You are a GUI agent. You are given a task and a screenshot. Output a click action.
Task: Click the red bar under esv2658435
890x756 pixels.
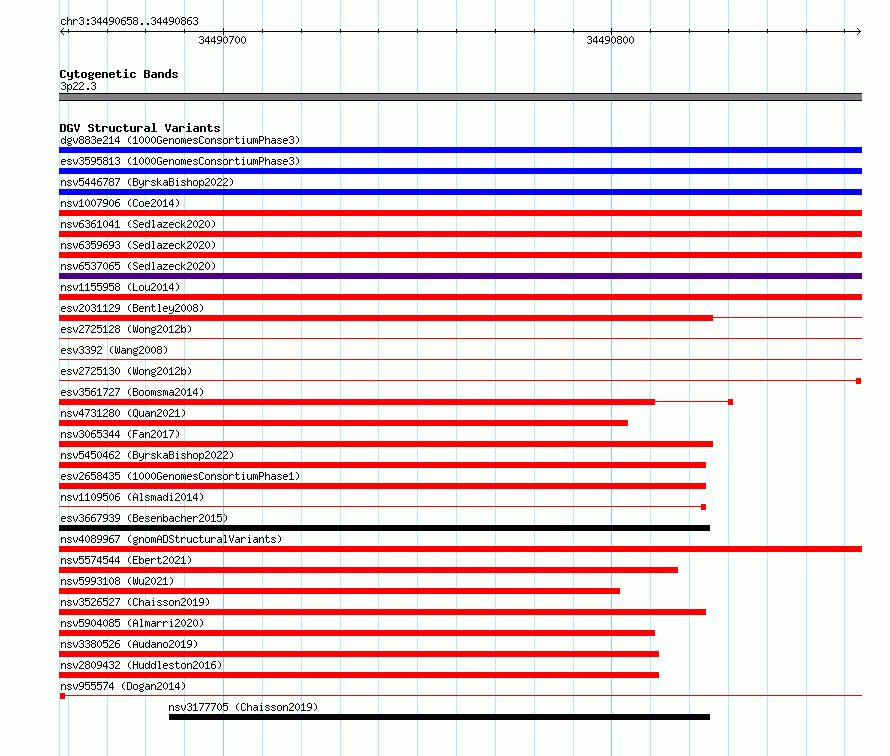tap(383, 486)
